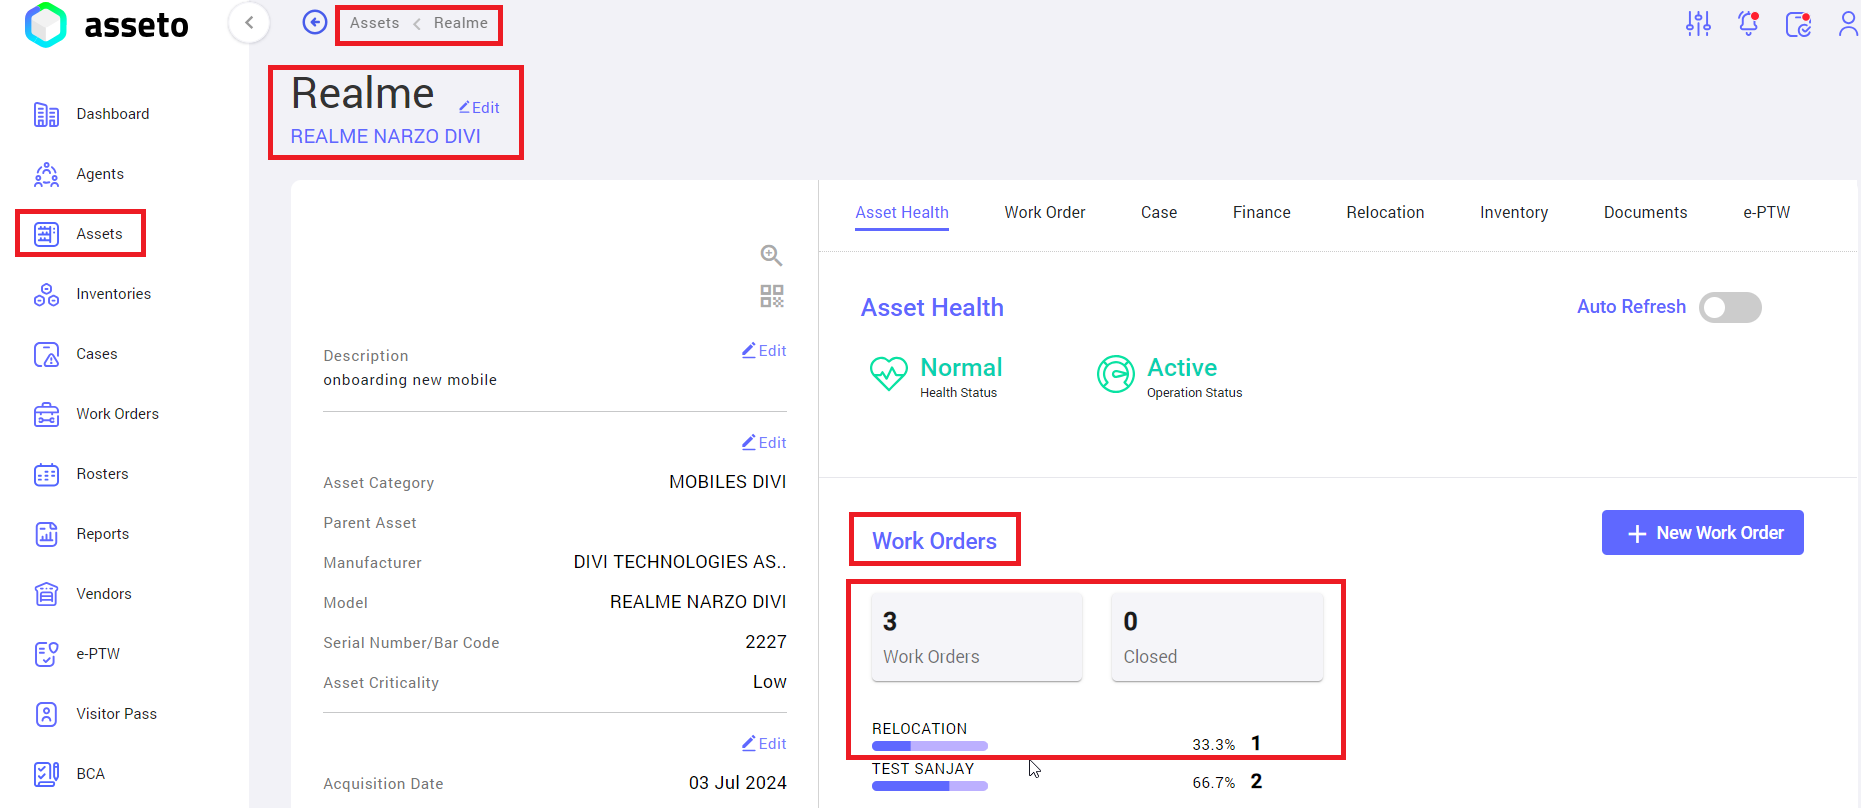
Task: Click the notifications bell icon
Action: 1747,24
